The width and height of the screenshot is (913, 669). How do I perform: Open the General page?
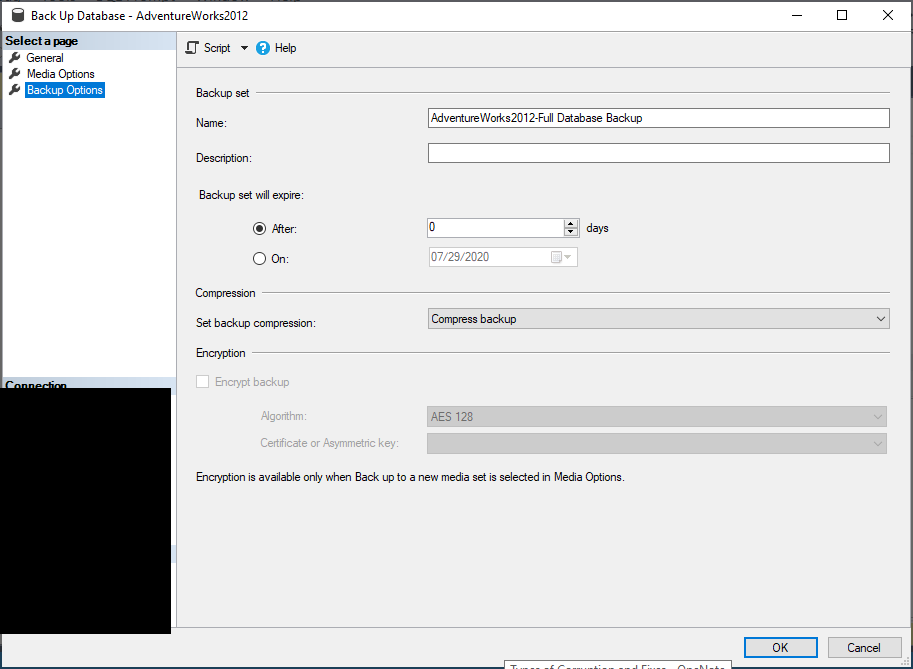(45, 58)
